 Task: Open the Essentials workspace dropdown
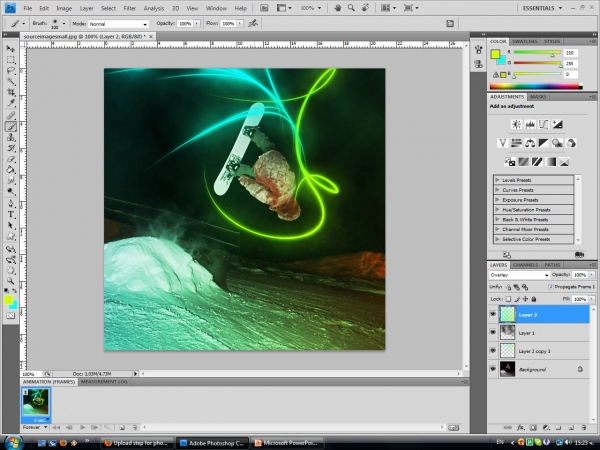(x=542, y=8)
